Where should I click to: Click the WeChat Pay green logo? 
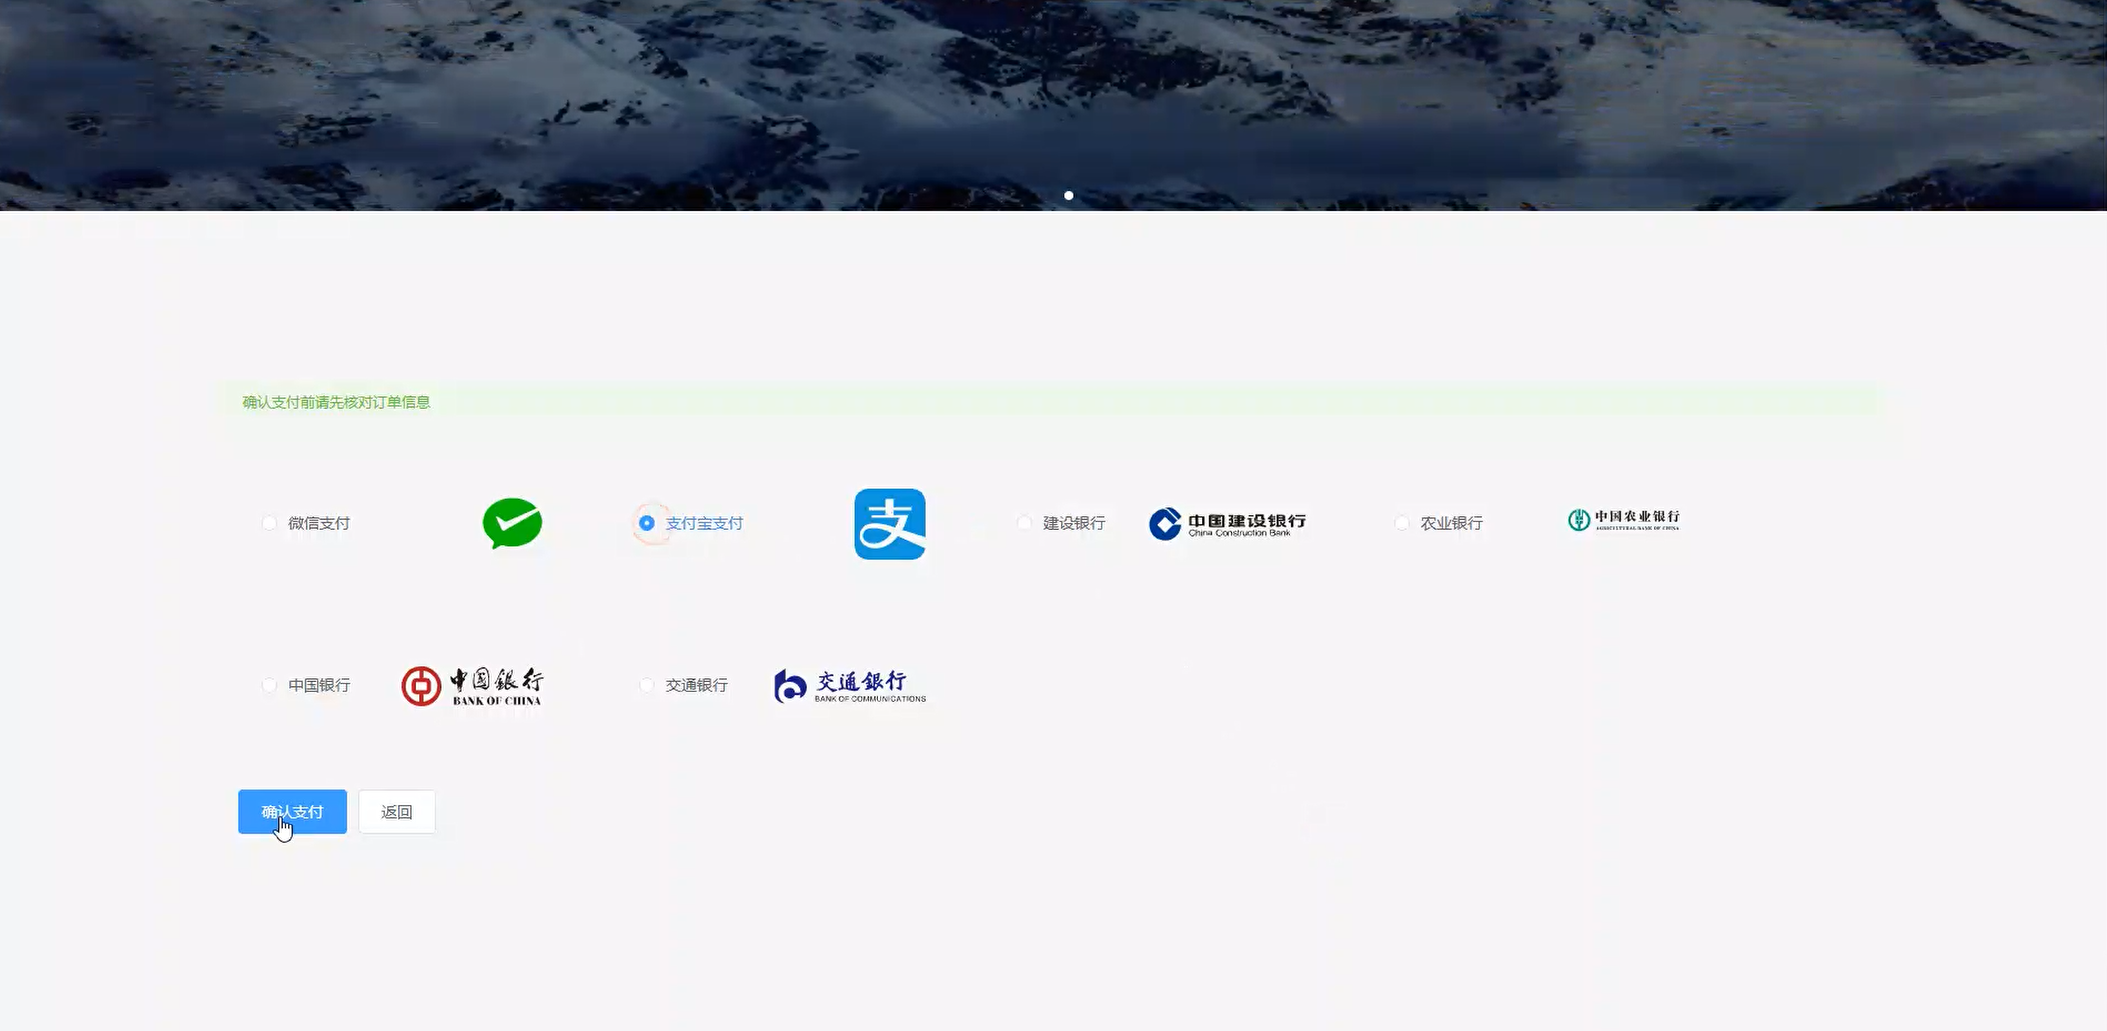pyautogui.click(x=512, y=523)
